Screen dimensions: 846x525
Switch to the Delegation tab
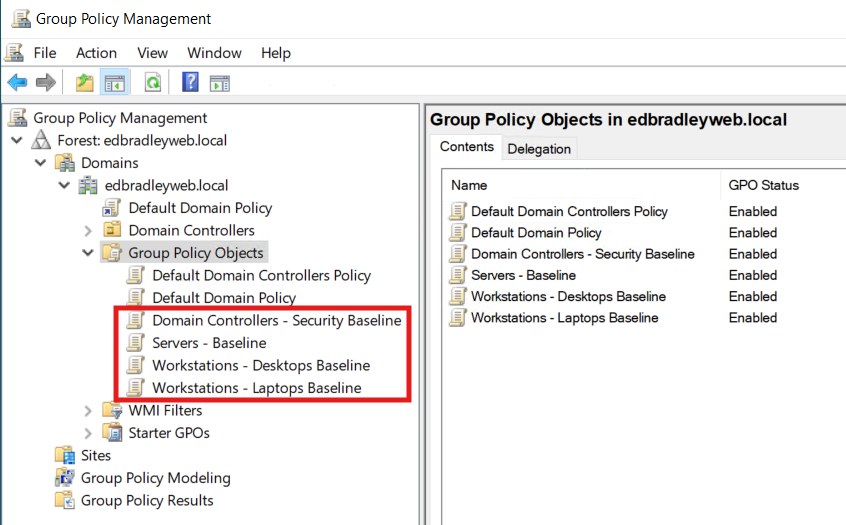point(539,149)
